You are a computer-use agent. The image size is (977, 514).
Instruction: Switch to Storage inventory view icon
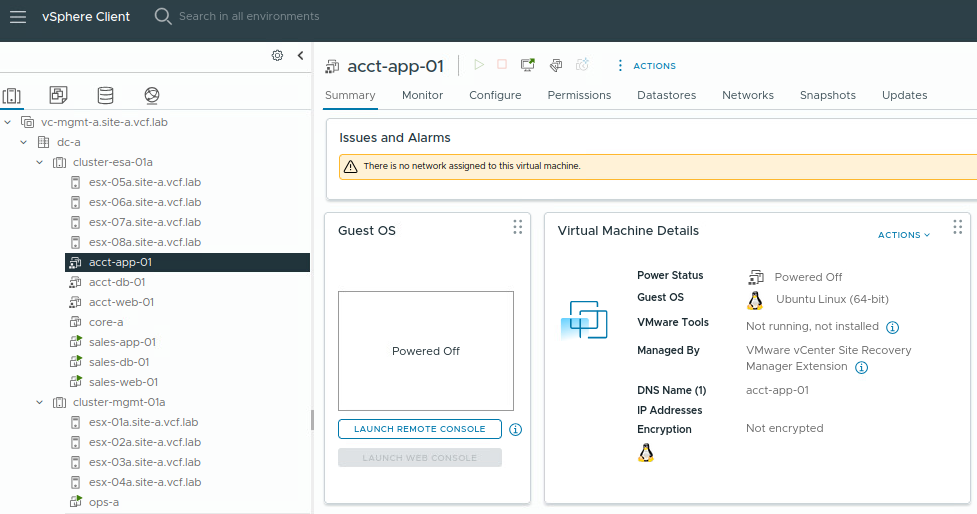[x=105, y=95]
